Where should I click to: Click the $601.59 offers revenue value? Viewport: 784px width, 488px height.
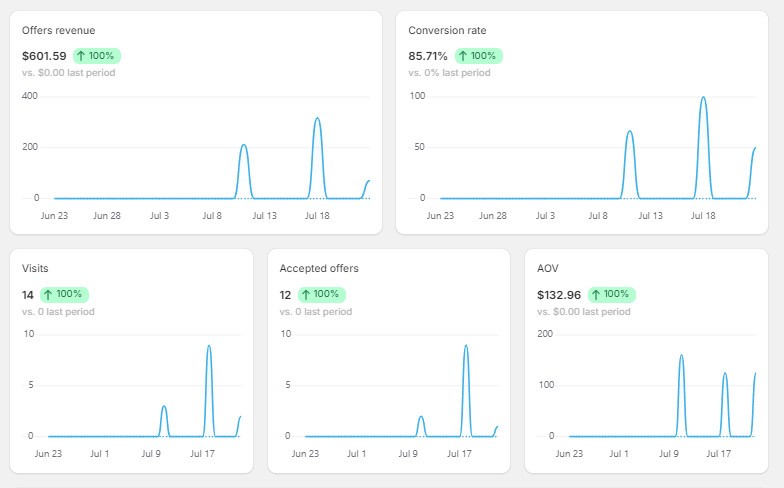44,56
